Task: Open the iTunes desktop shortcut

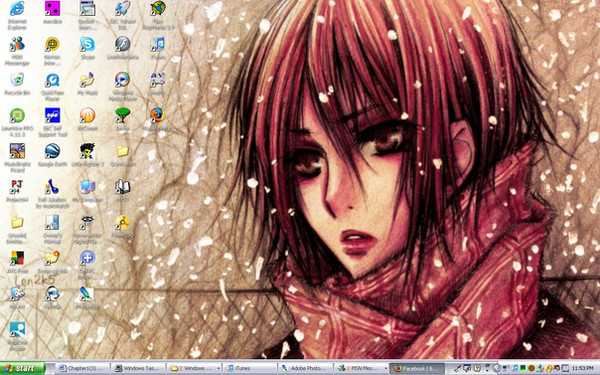Action: tap(157, 48)
